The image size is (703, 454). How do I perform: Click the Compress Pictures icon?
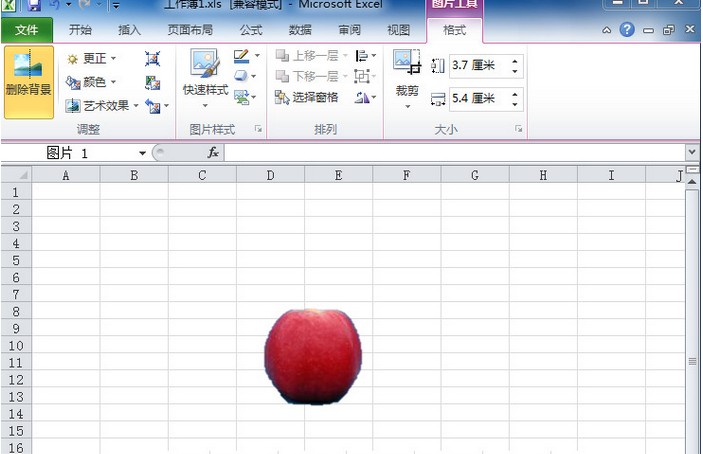pos(152,59)
